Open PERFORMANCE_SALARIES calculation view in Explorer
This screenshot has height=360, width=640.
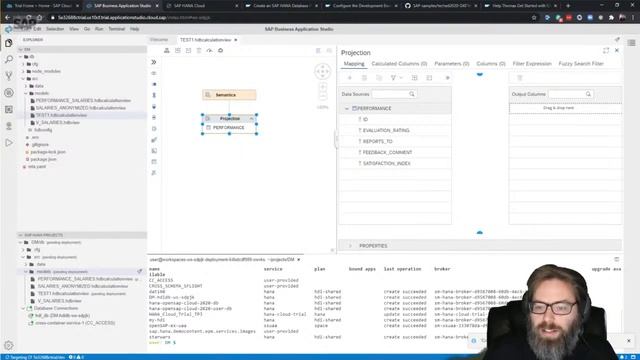click(83, 100)
